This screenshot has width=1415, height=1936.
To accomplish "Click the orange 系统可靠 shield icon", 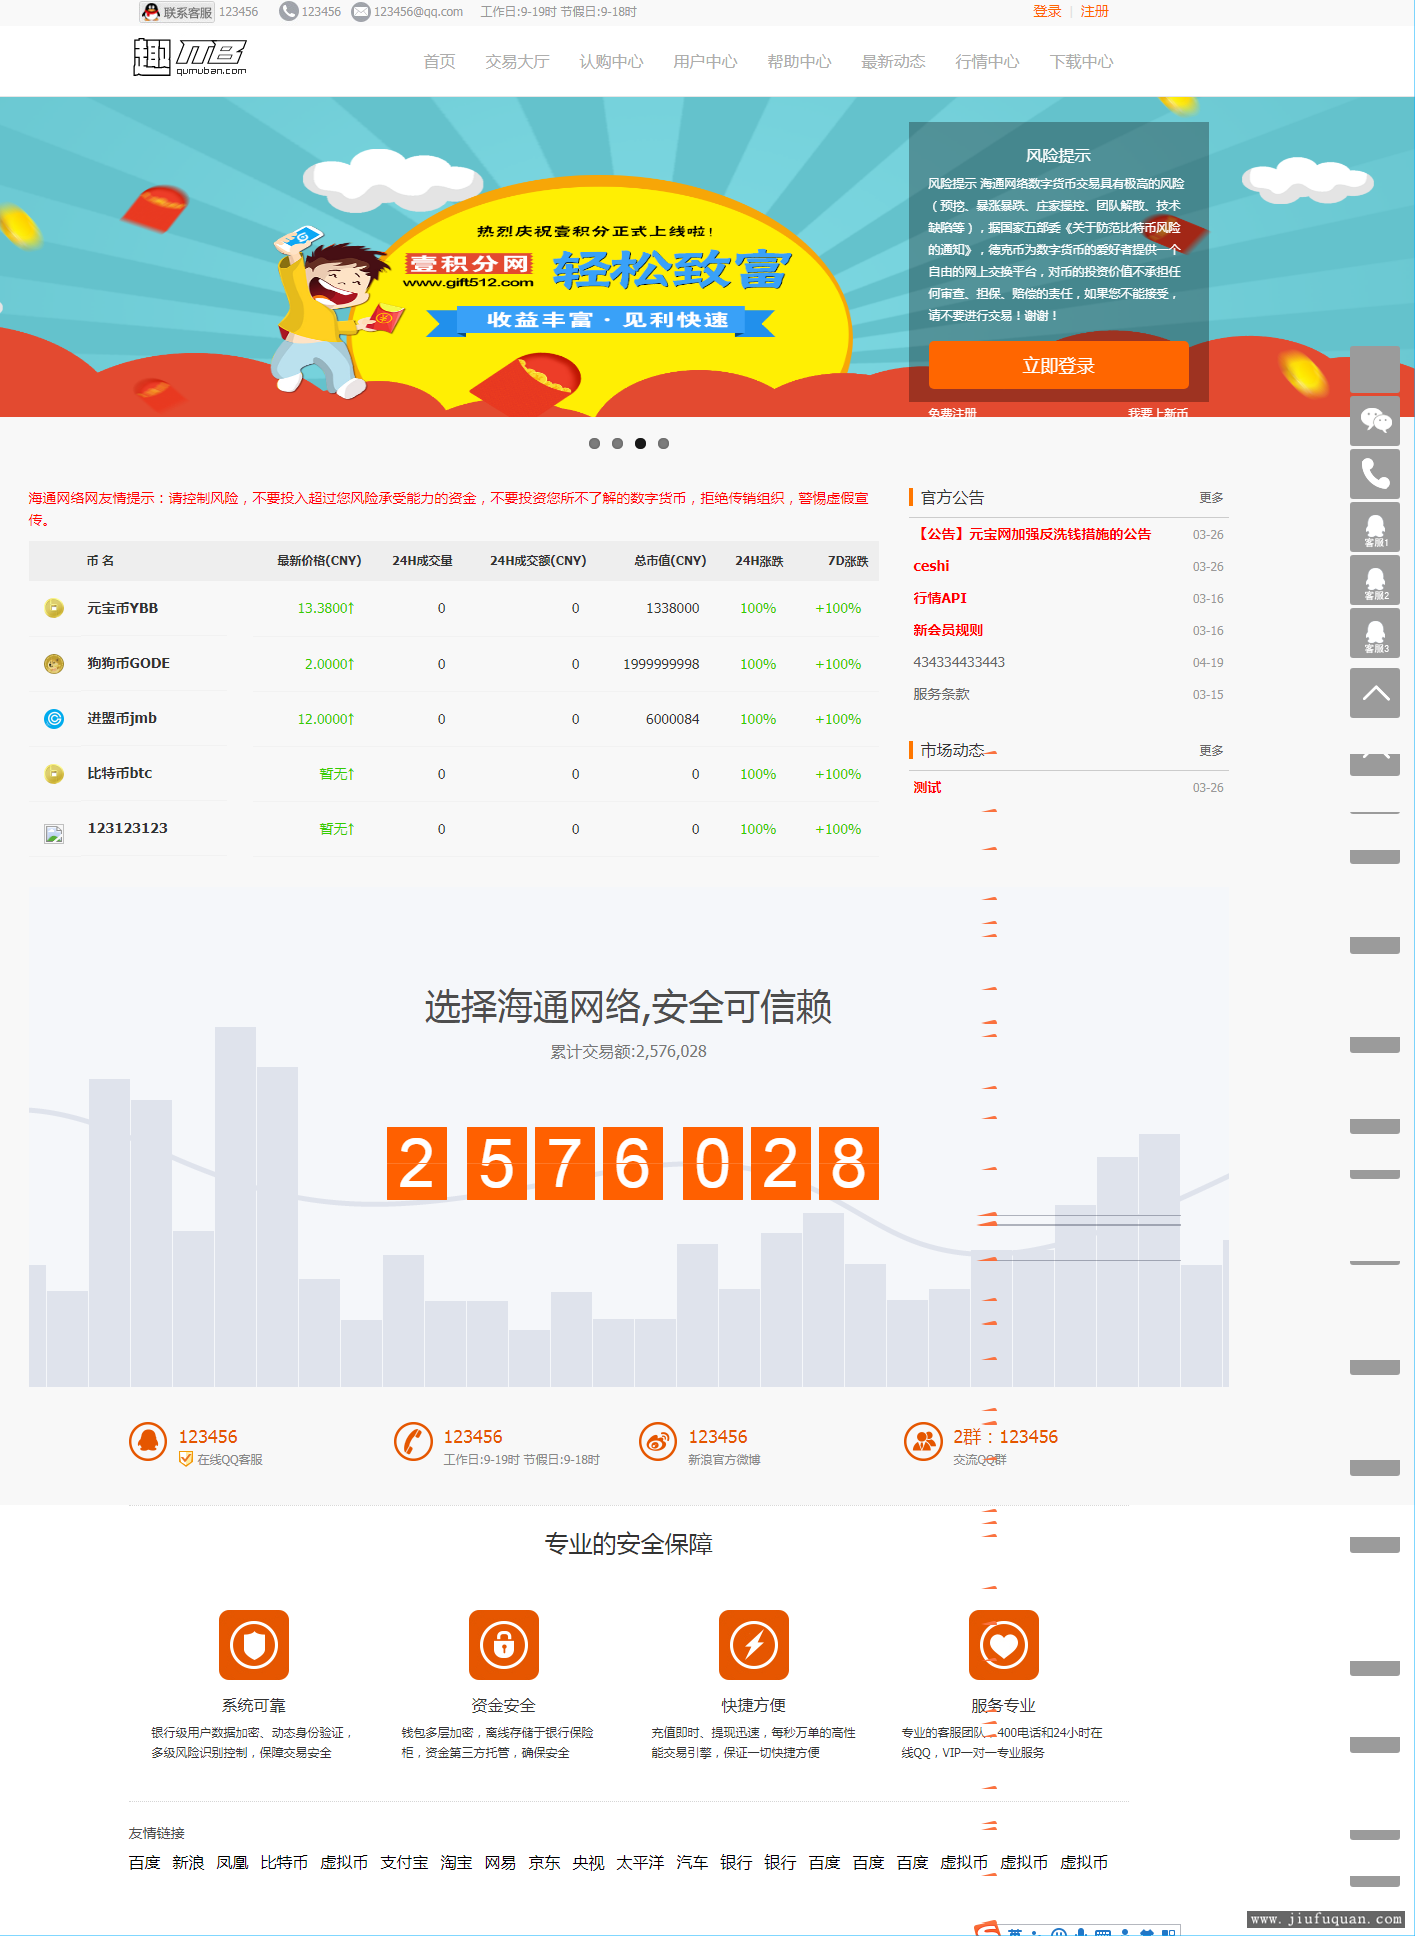I will [x=254, y=1644].
